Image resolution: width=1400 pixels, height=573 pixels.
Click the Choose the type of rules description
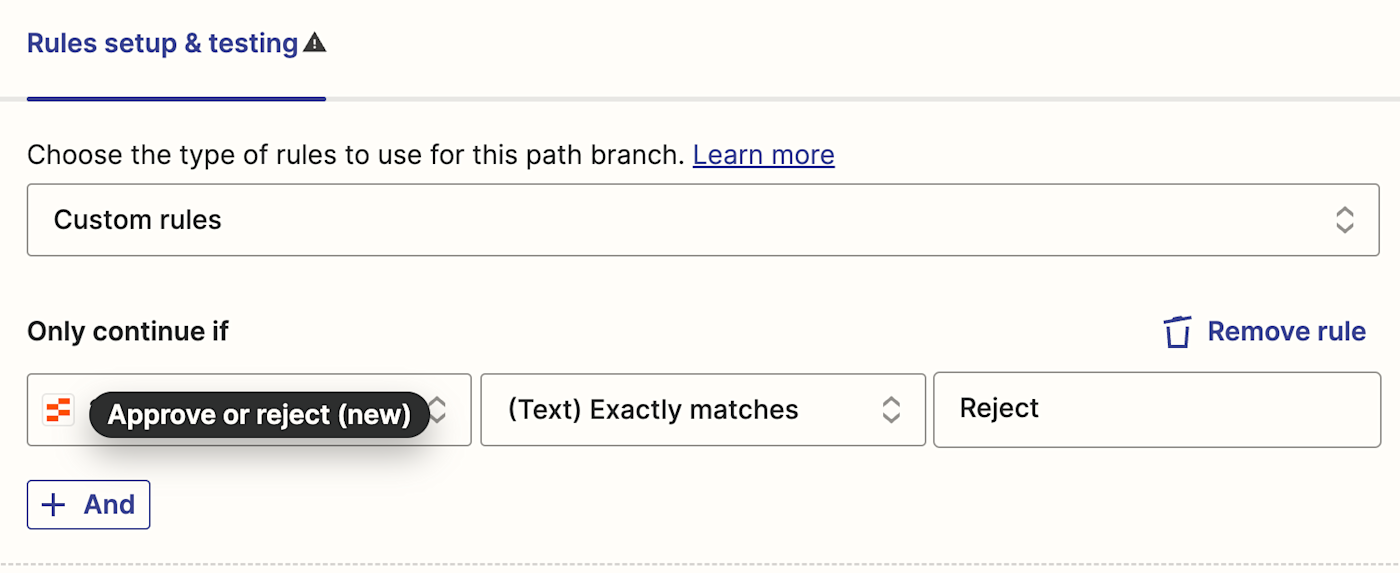click(x=356, y=155)
